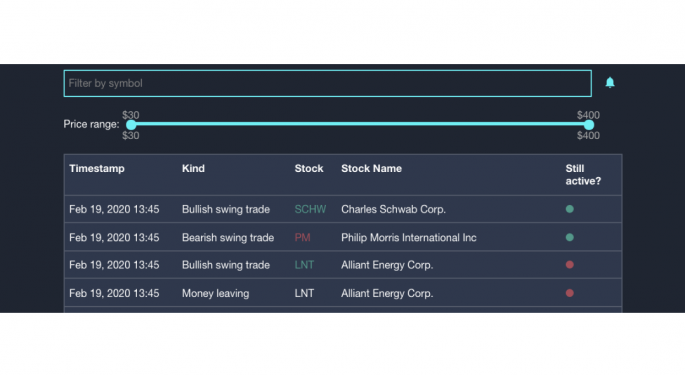The width and height of the screenshot is (685, 375).
Task: Select Bearish swing trade kind cell
Action: [228, 237]
